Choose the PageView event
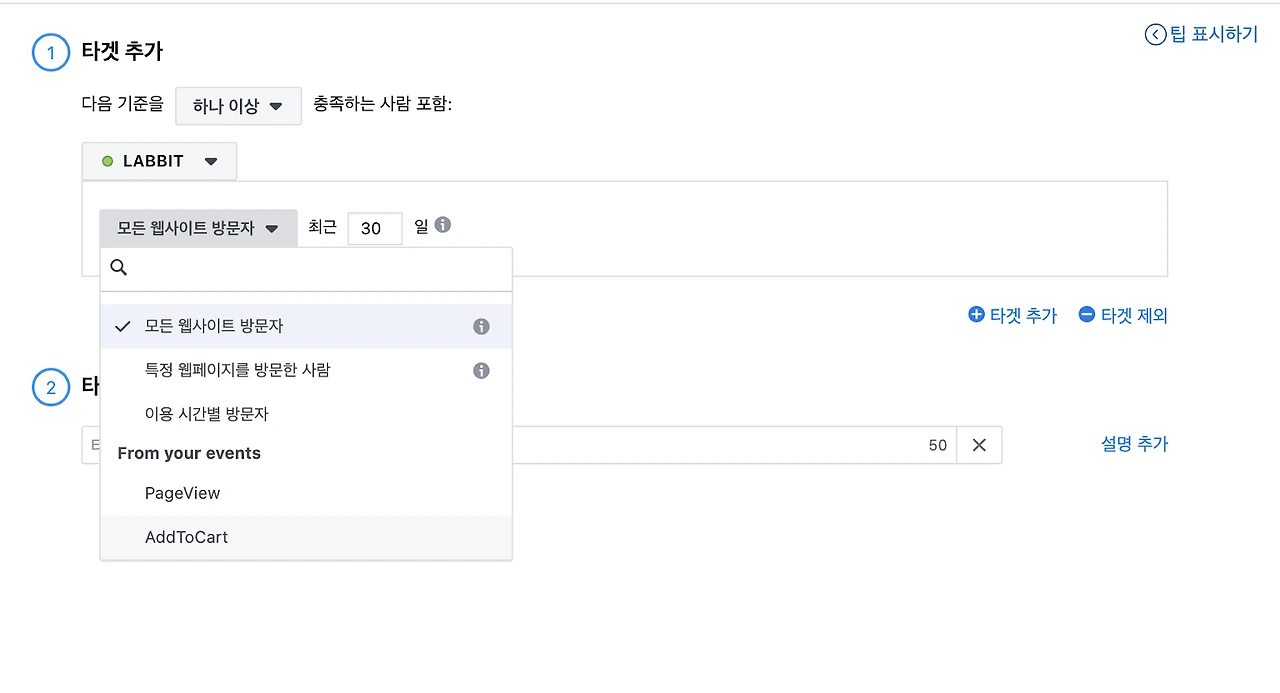Image resolution: width=1280 pixels, height=693 pixels. point(182,493)
